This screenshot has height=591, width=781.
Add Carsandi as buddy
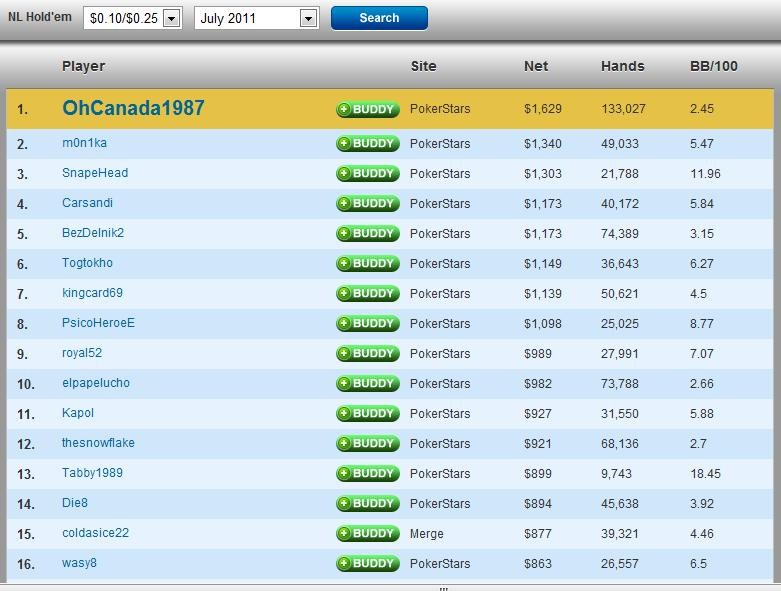point(368,203)
